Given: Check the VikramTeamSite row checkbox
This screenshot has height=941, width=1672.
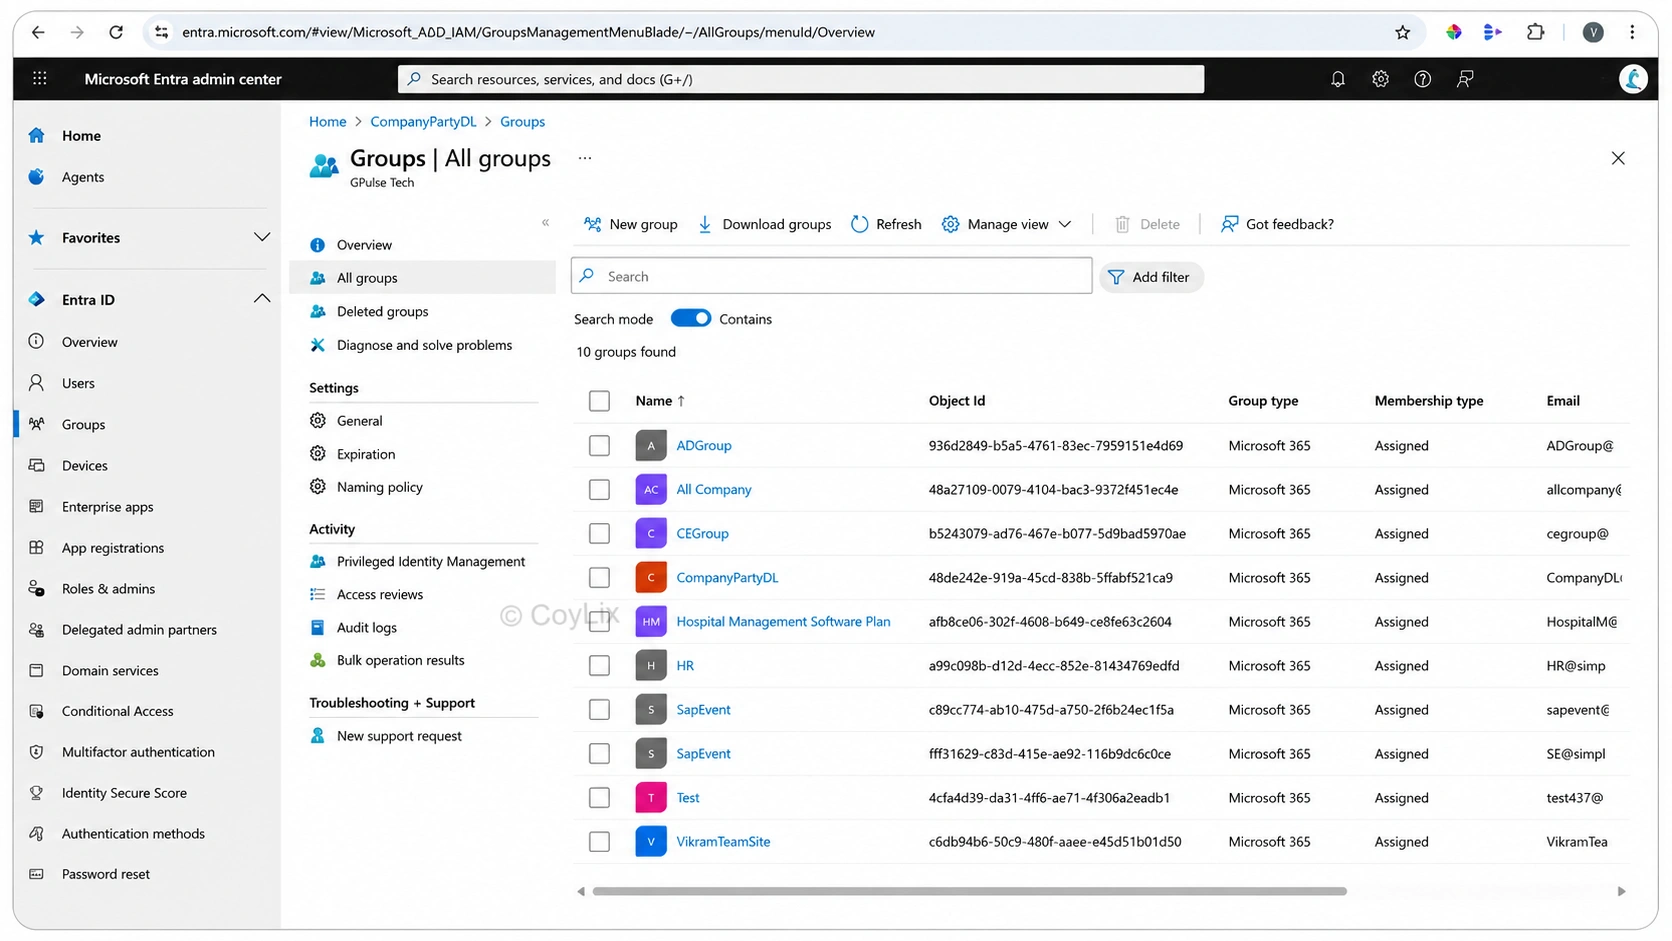Looking at the screenshot, I should tap(599, 841).
